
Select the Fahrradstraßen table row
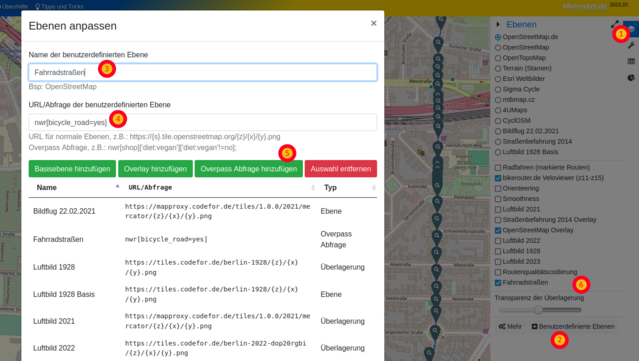click(203, 239)
